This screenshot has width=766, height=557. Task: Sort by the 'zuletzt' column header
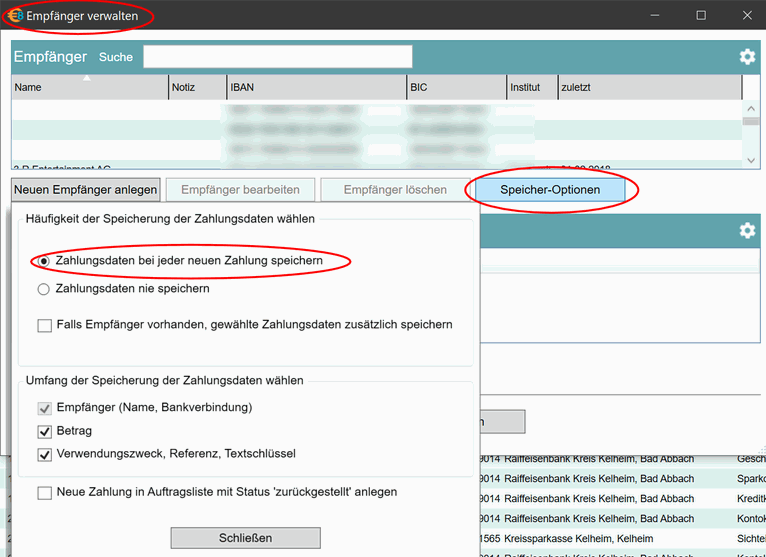click(648, 88)
